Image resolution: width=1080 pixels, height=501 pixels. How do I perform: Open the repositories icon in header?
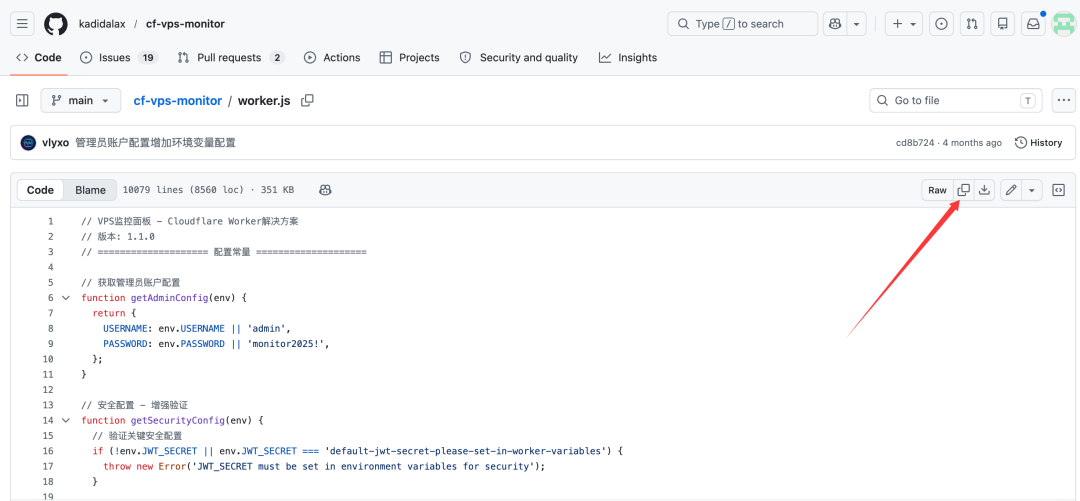(x=1003, y=24)
